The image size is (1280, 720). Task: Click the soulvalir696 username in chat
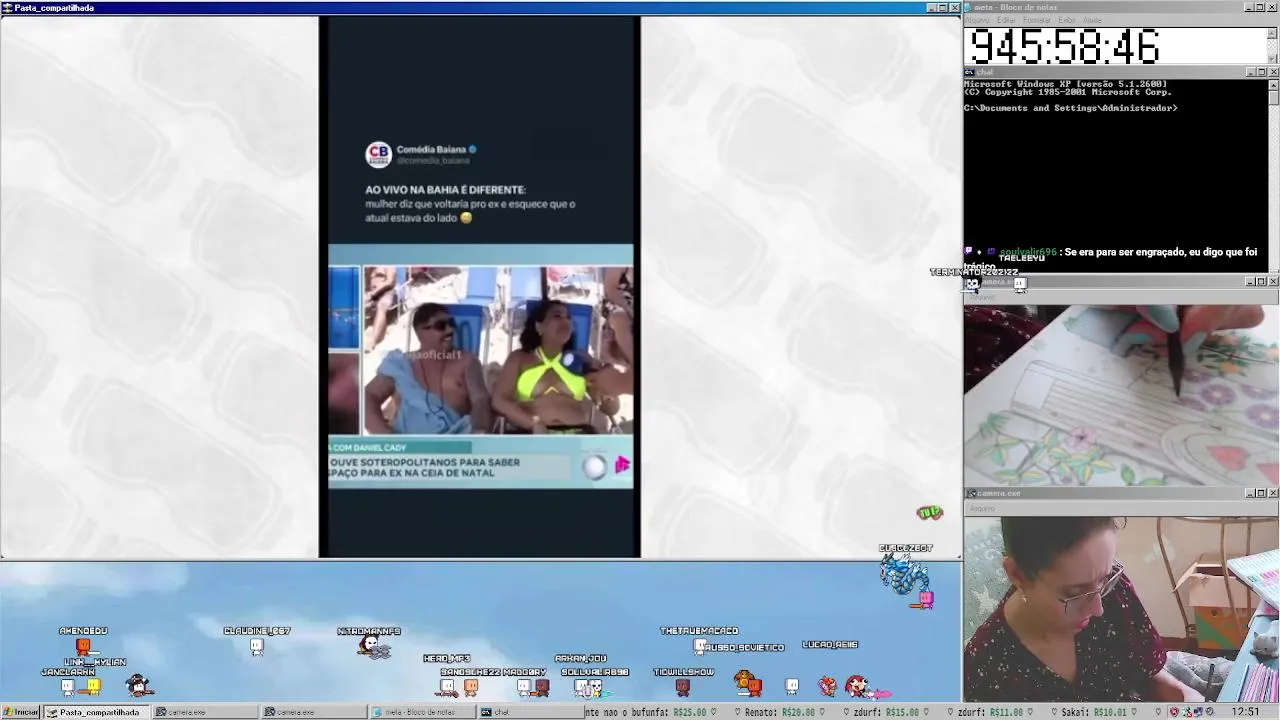pyautogui.click(x=1027, y=253)
